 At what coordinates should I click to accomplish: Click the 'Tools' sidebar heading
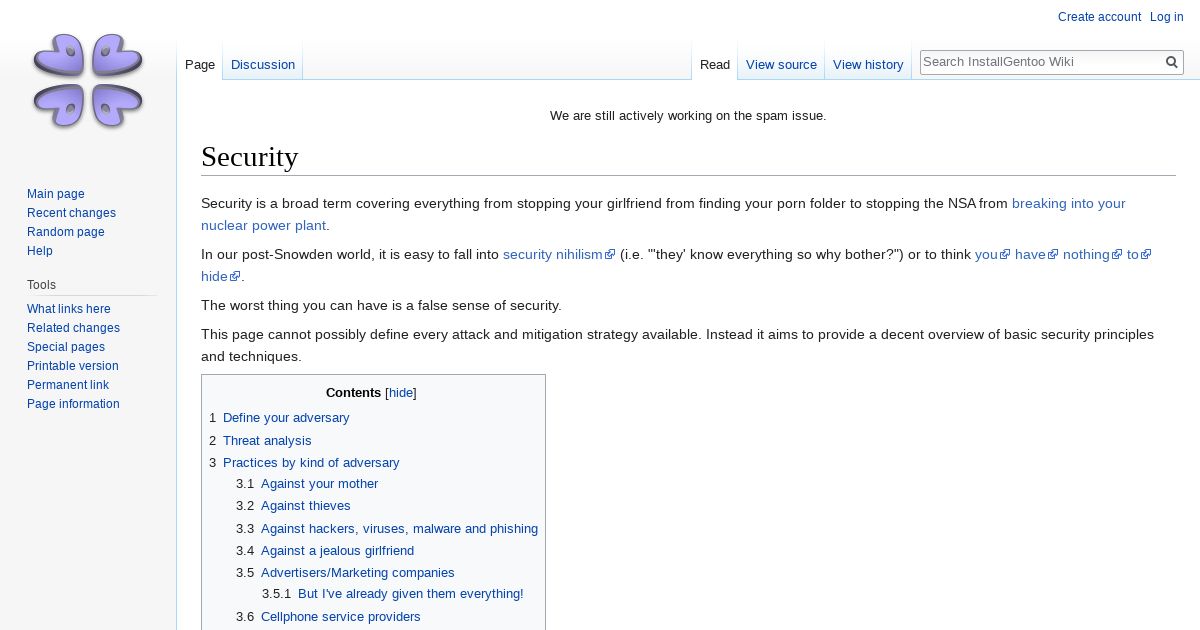[41, 285]
